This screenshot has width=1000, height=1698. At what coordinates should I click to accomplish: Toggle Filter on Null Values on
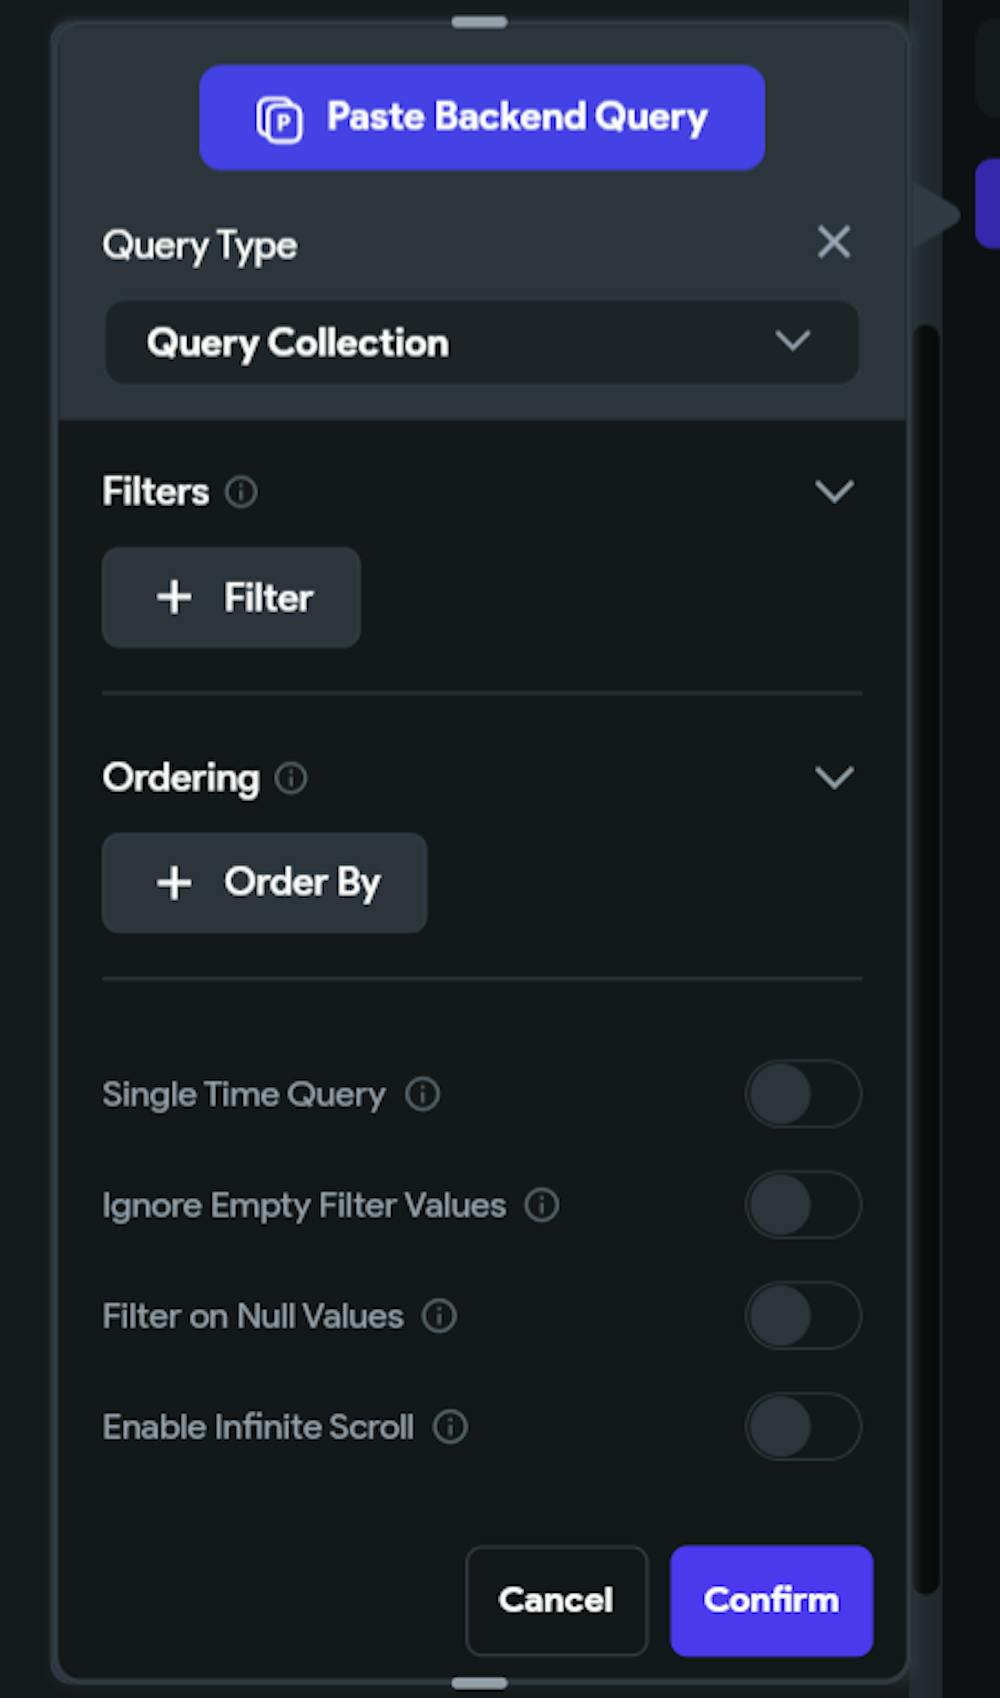[803, 1316]
